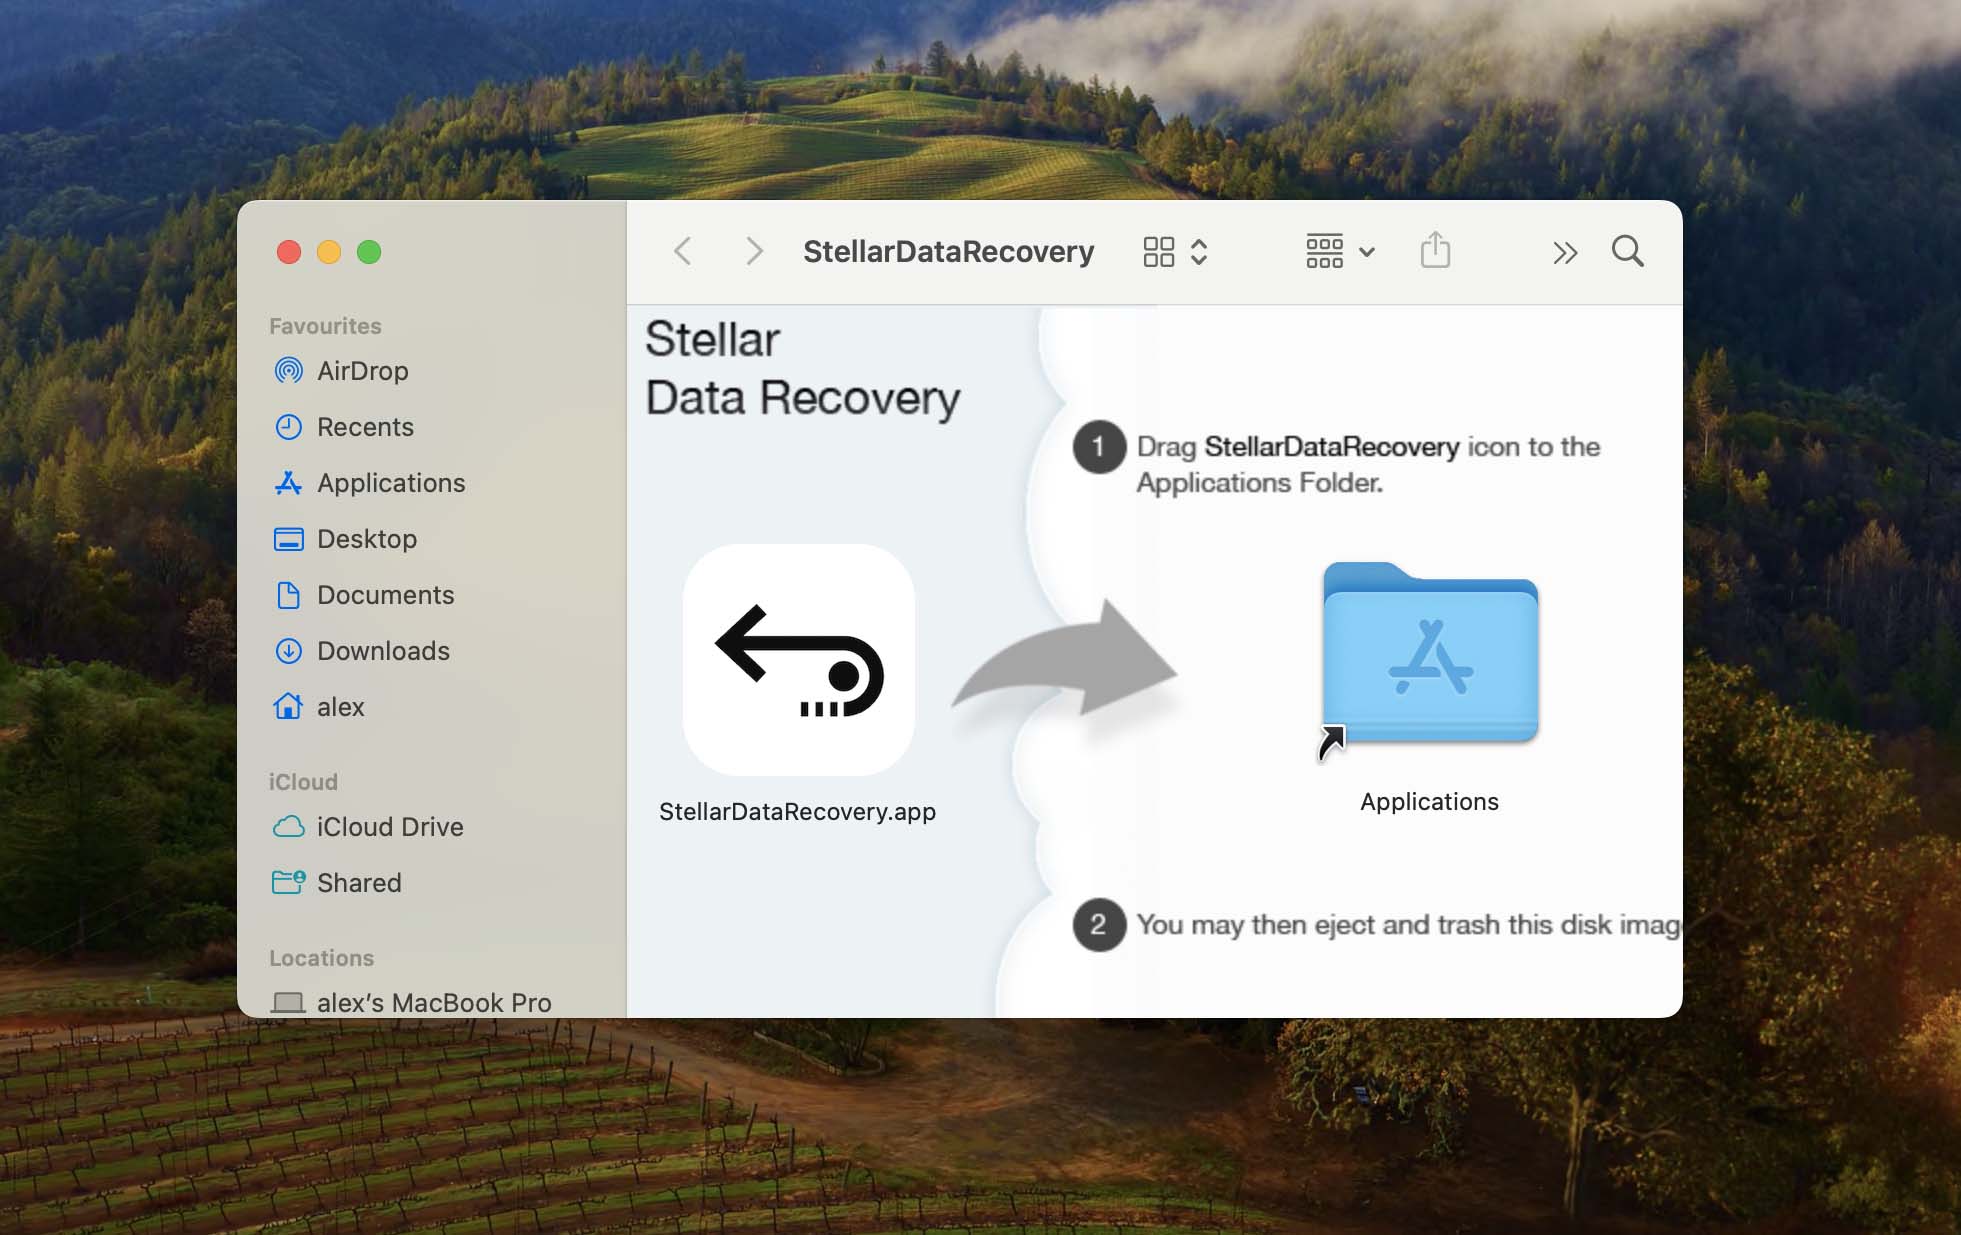Click the Downloads arrow icon

pos(288,651)
